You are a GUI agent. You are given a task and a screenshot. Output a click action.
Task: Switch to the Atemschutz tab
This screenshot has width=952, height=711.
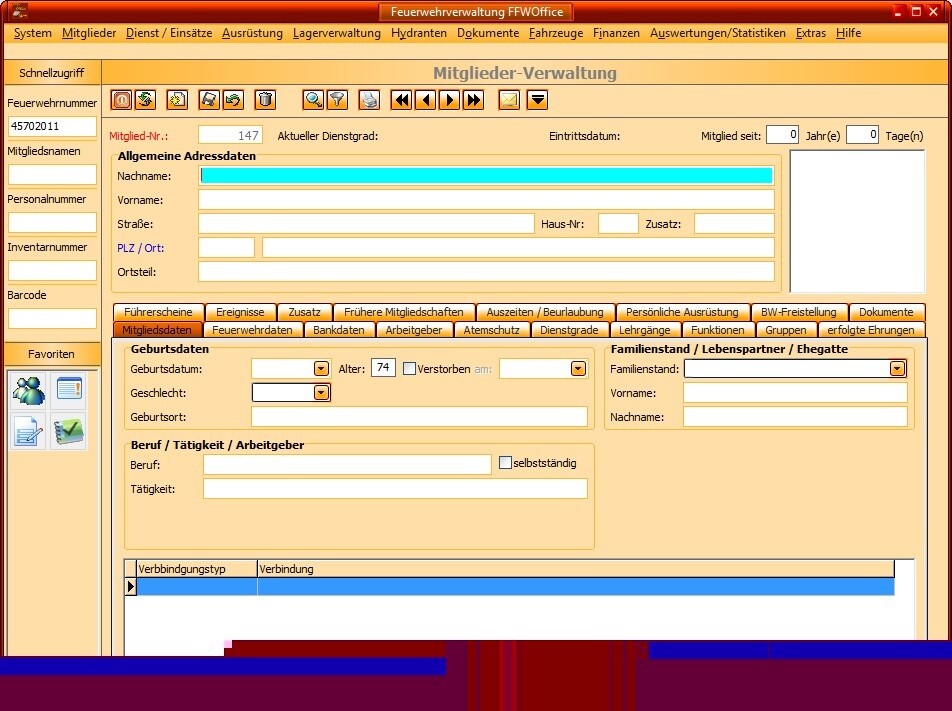point(492,330)
